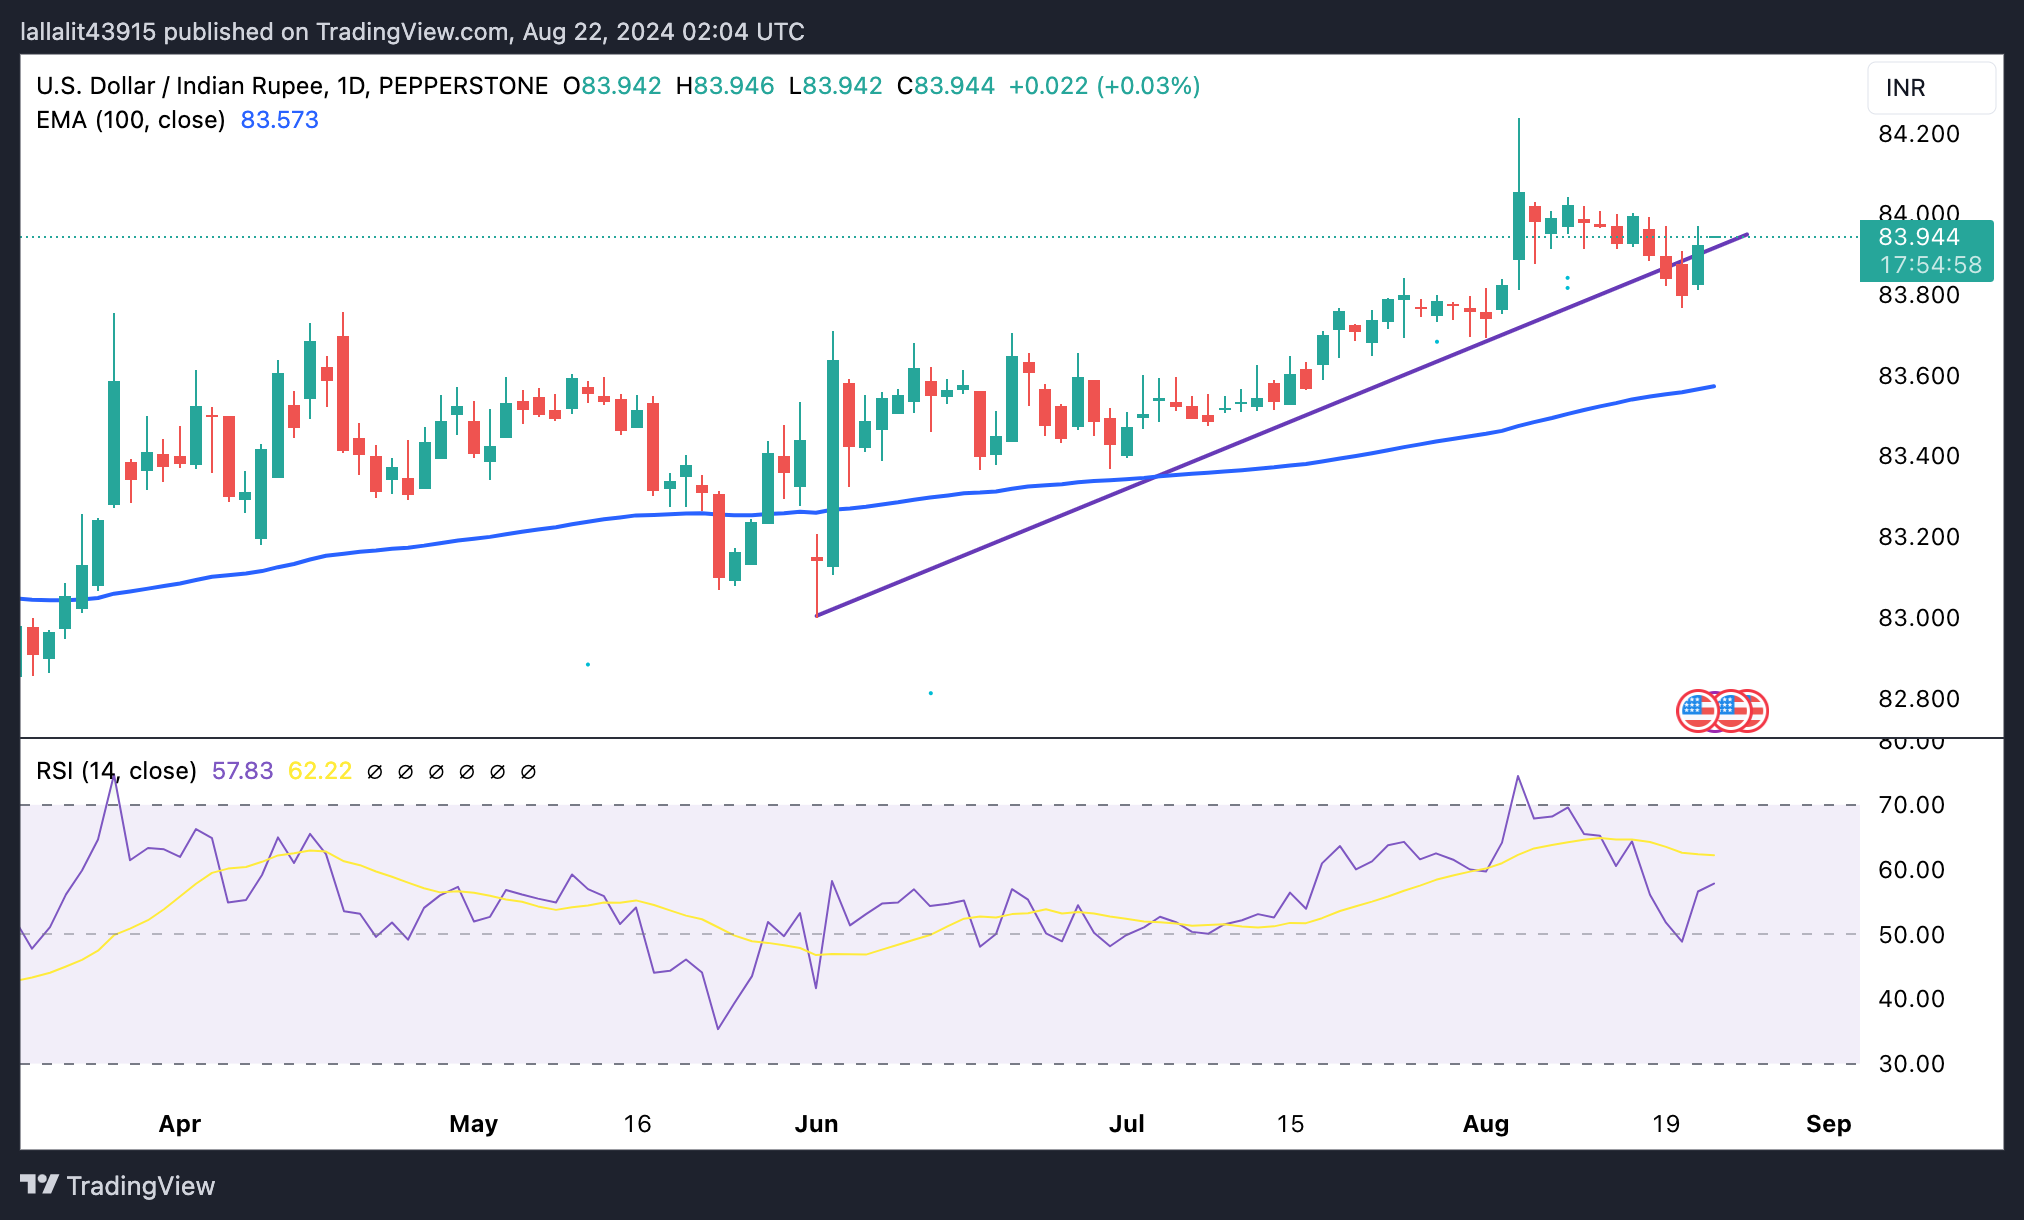Click the blue EMA value 83.573

(x=279, y=120)
